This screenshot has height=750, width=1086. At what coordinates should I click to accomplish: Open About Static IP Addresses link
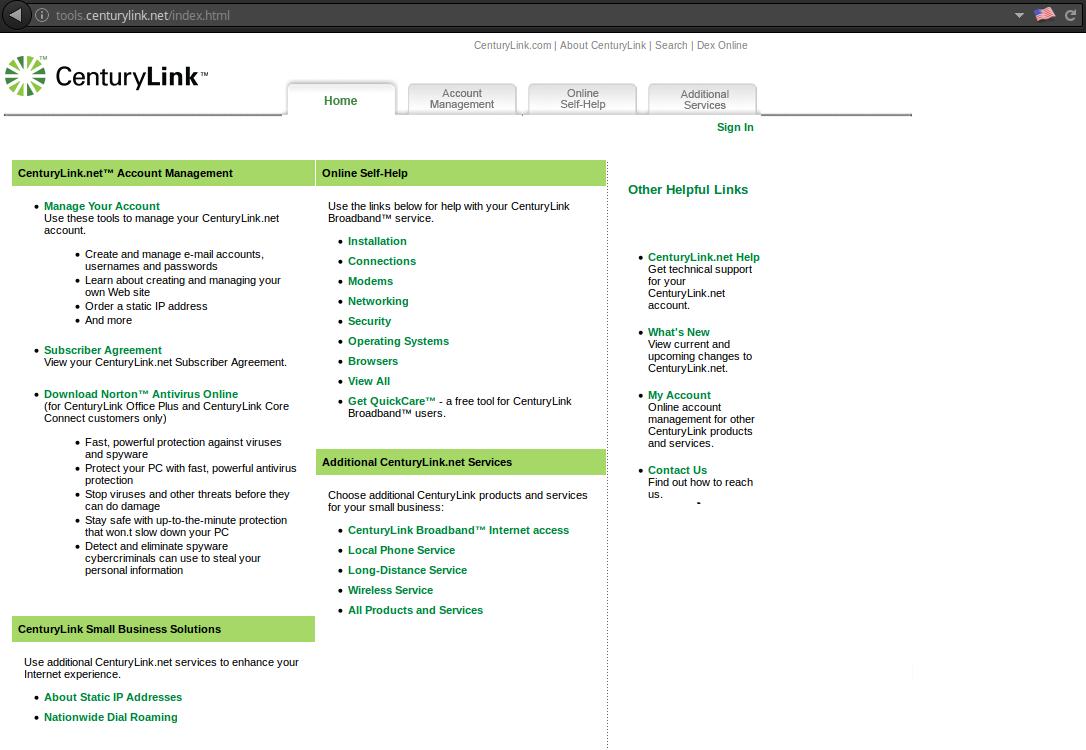113,697
